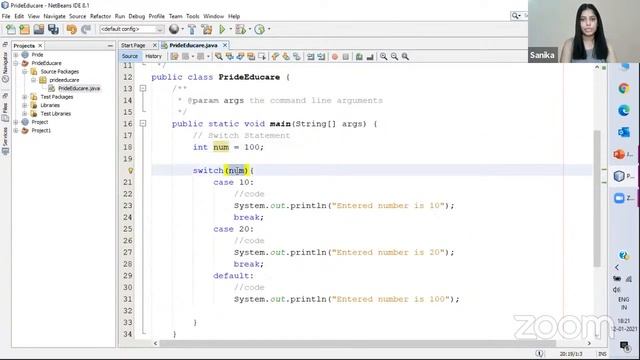640x360 pixels.
Task: Open the Profile Project dropdown arrow
Action: click(x=269, y=29)
